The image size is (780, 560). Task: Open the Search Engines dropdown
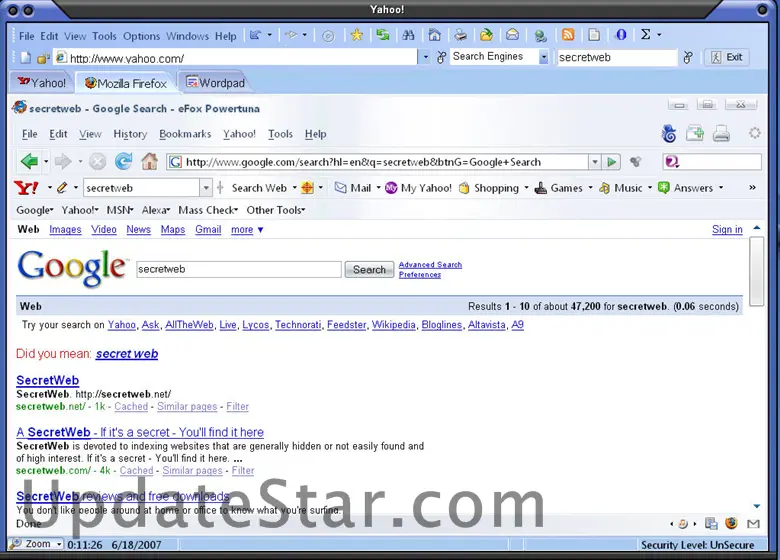[x=543, y=58]
